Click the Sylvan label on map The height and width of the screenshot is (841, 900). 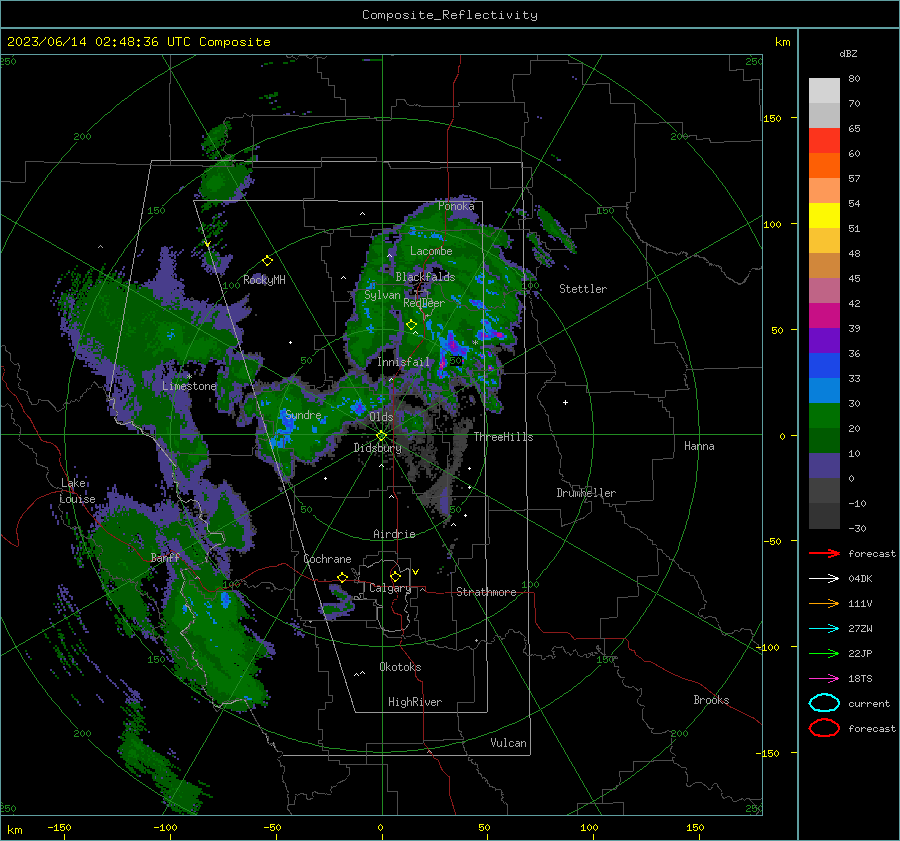pos(382,295)
